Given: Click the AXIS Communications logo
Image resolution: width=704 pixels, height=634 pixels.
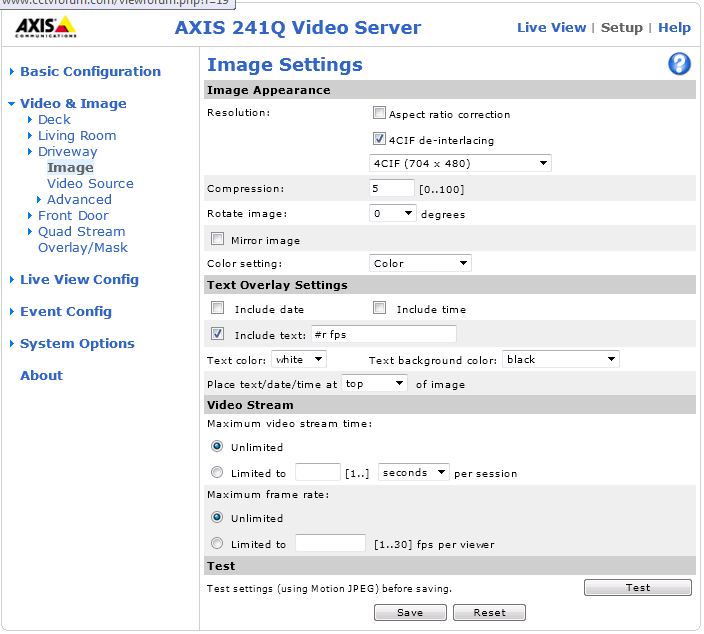Looking at the screenshot, I should (45, 27).
